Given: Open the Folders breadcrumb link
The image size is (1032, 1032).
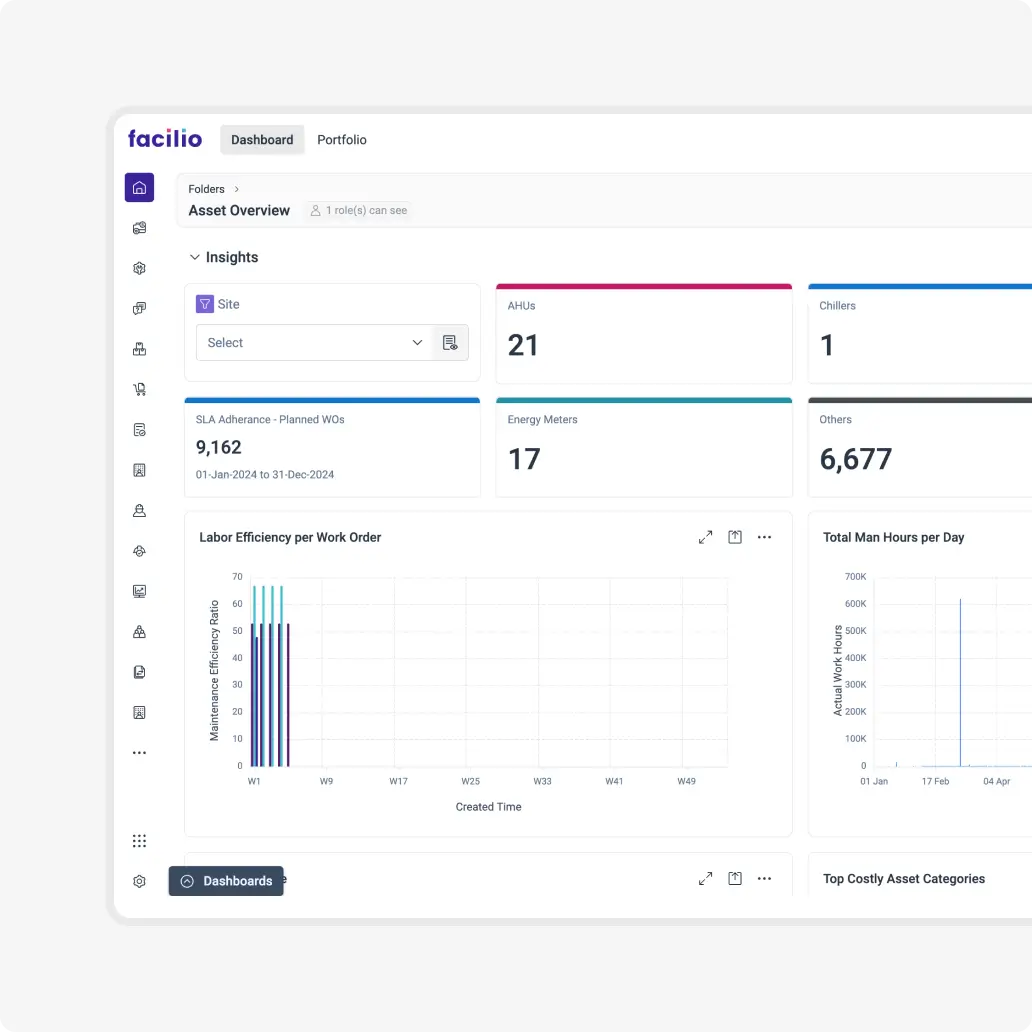Looking at the screenshot, I should 205,189.
